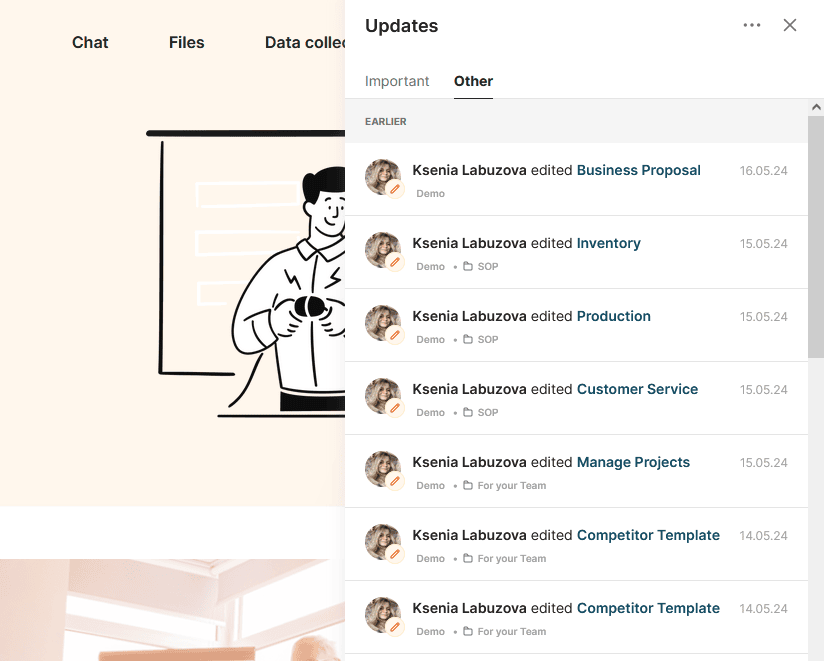Open the Files tab
Screen dimensions: 824x661
coord(187,43)
